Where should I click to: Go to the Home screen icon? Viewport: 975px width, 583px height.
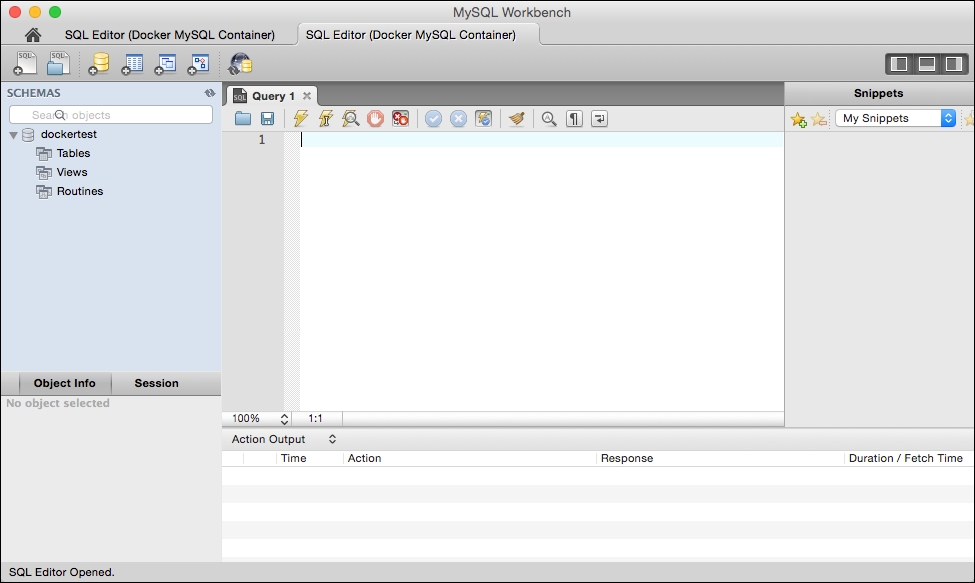pyautogui.click(x=33, y=35)
